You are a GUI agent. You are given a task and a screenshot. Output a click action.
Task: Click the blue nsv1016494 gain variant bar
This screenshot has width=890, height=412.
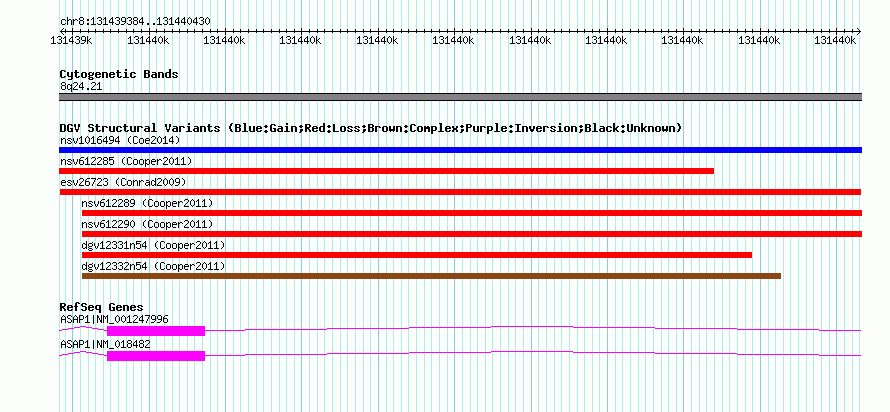point(460,150)
